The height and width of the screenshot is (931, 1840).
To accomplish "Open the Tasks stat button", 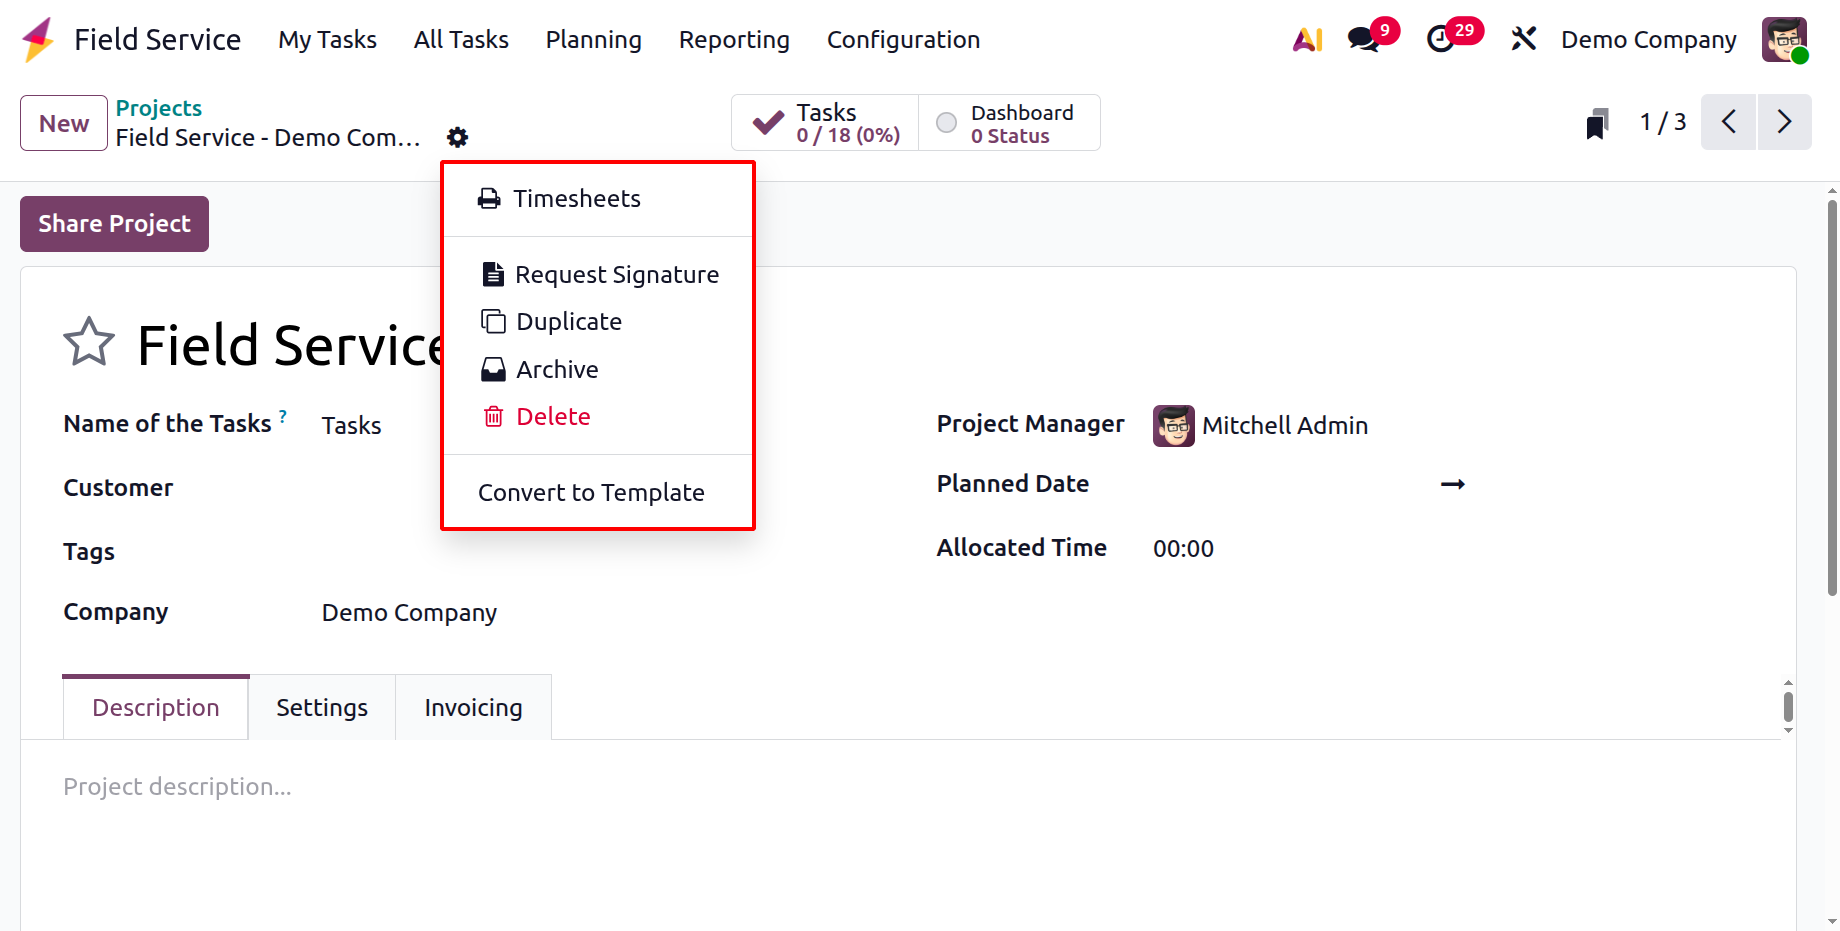I will 826,123.
